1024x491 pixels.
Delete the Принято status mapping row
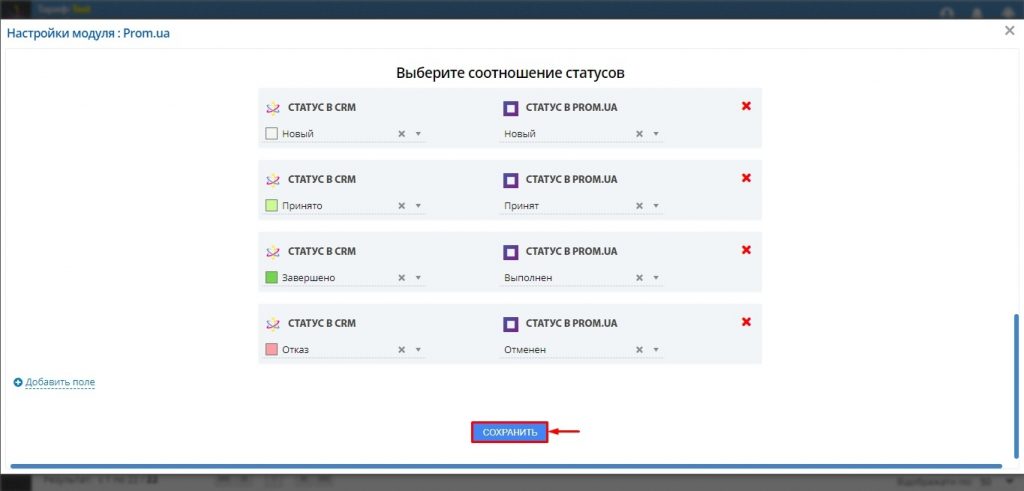pyautogui.click(x=746, y=178)
